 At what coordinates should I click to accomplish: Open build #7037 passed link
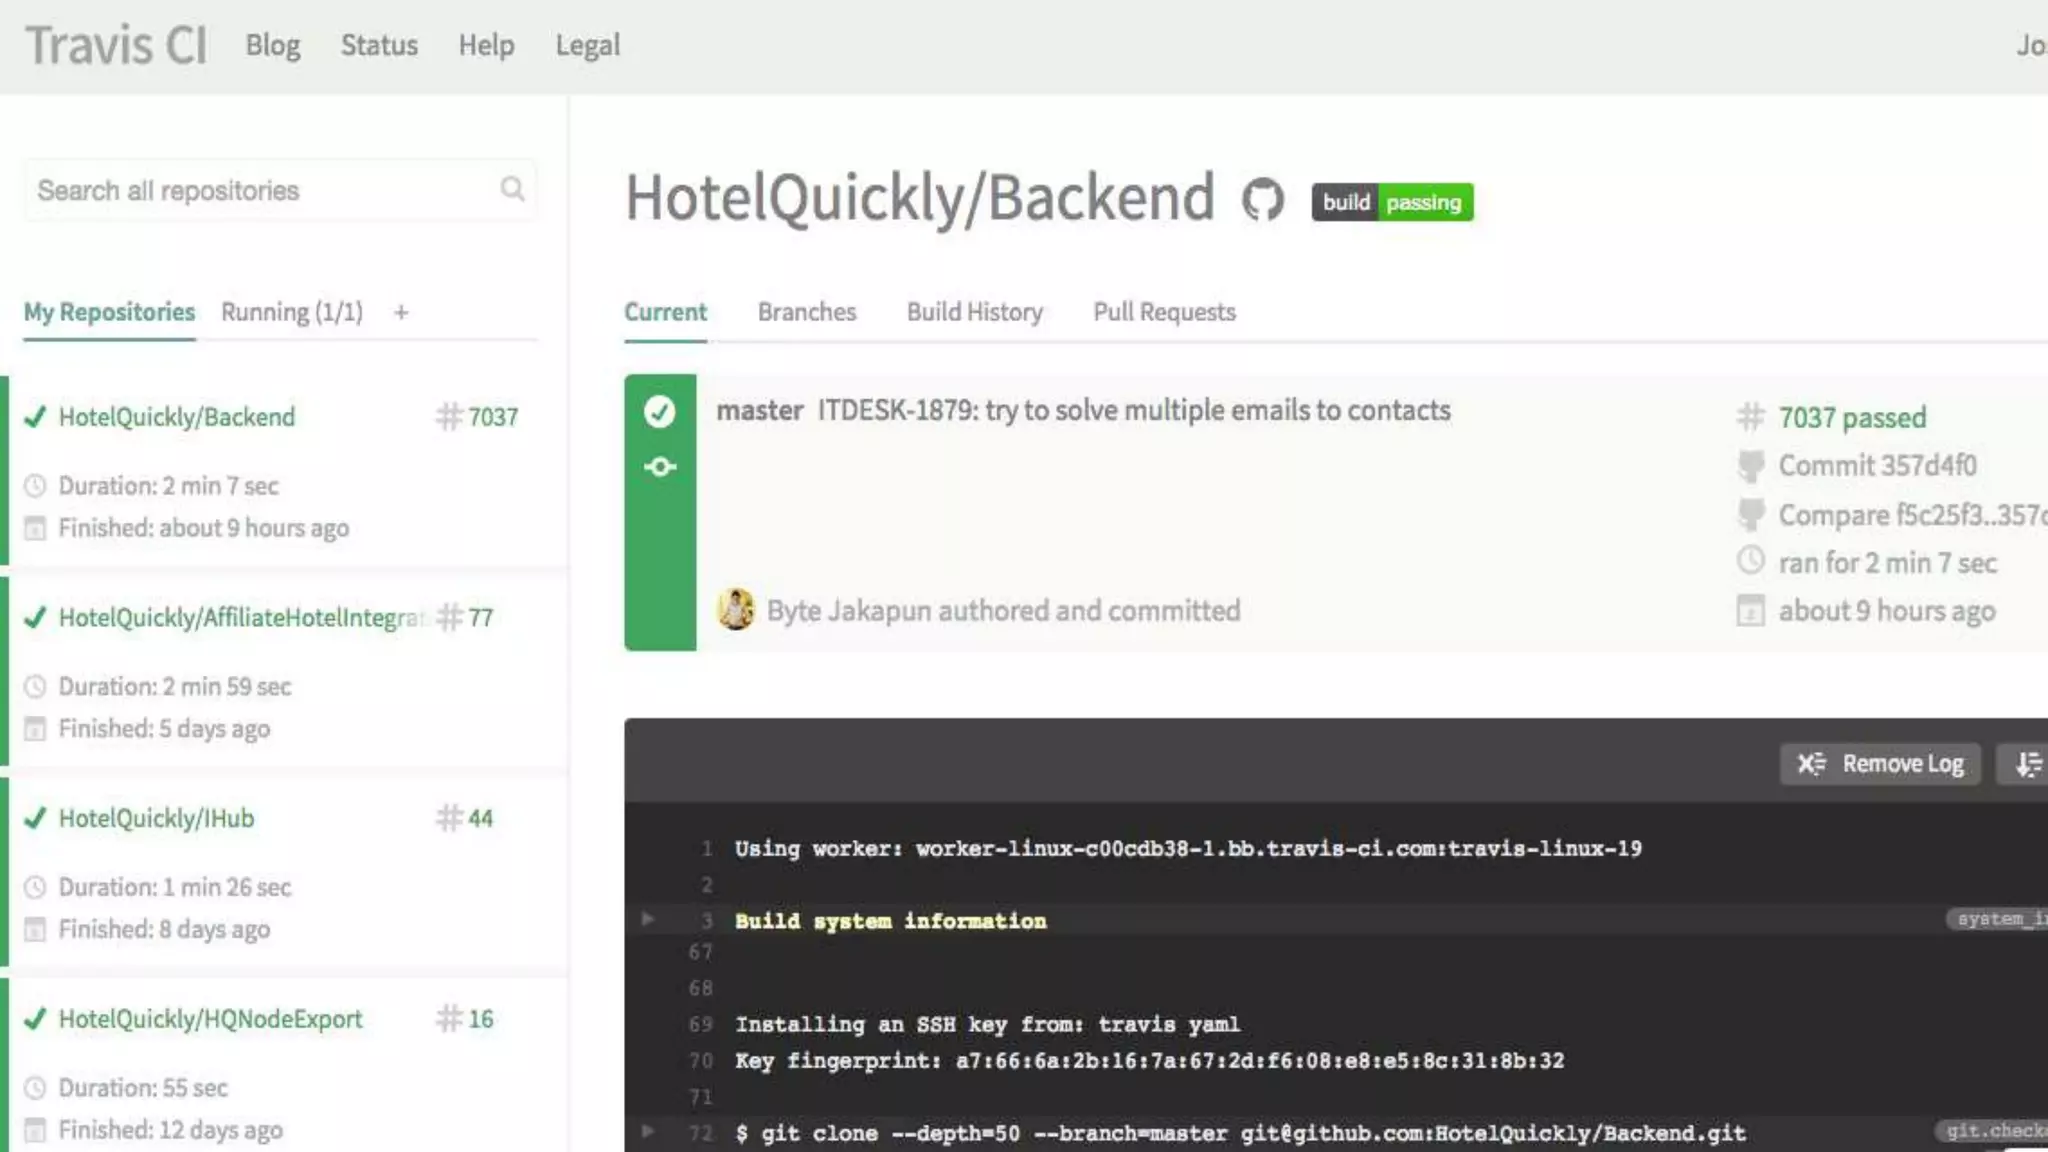tap(1851, 418)
